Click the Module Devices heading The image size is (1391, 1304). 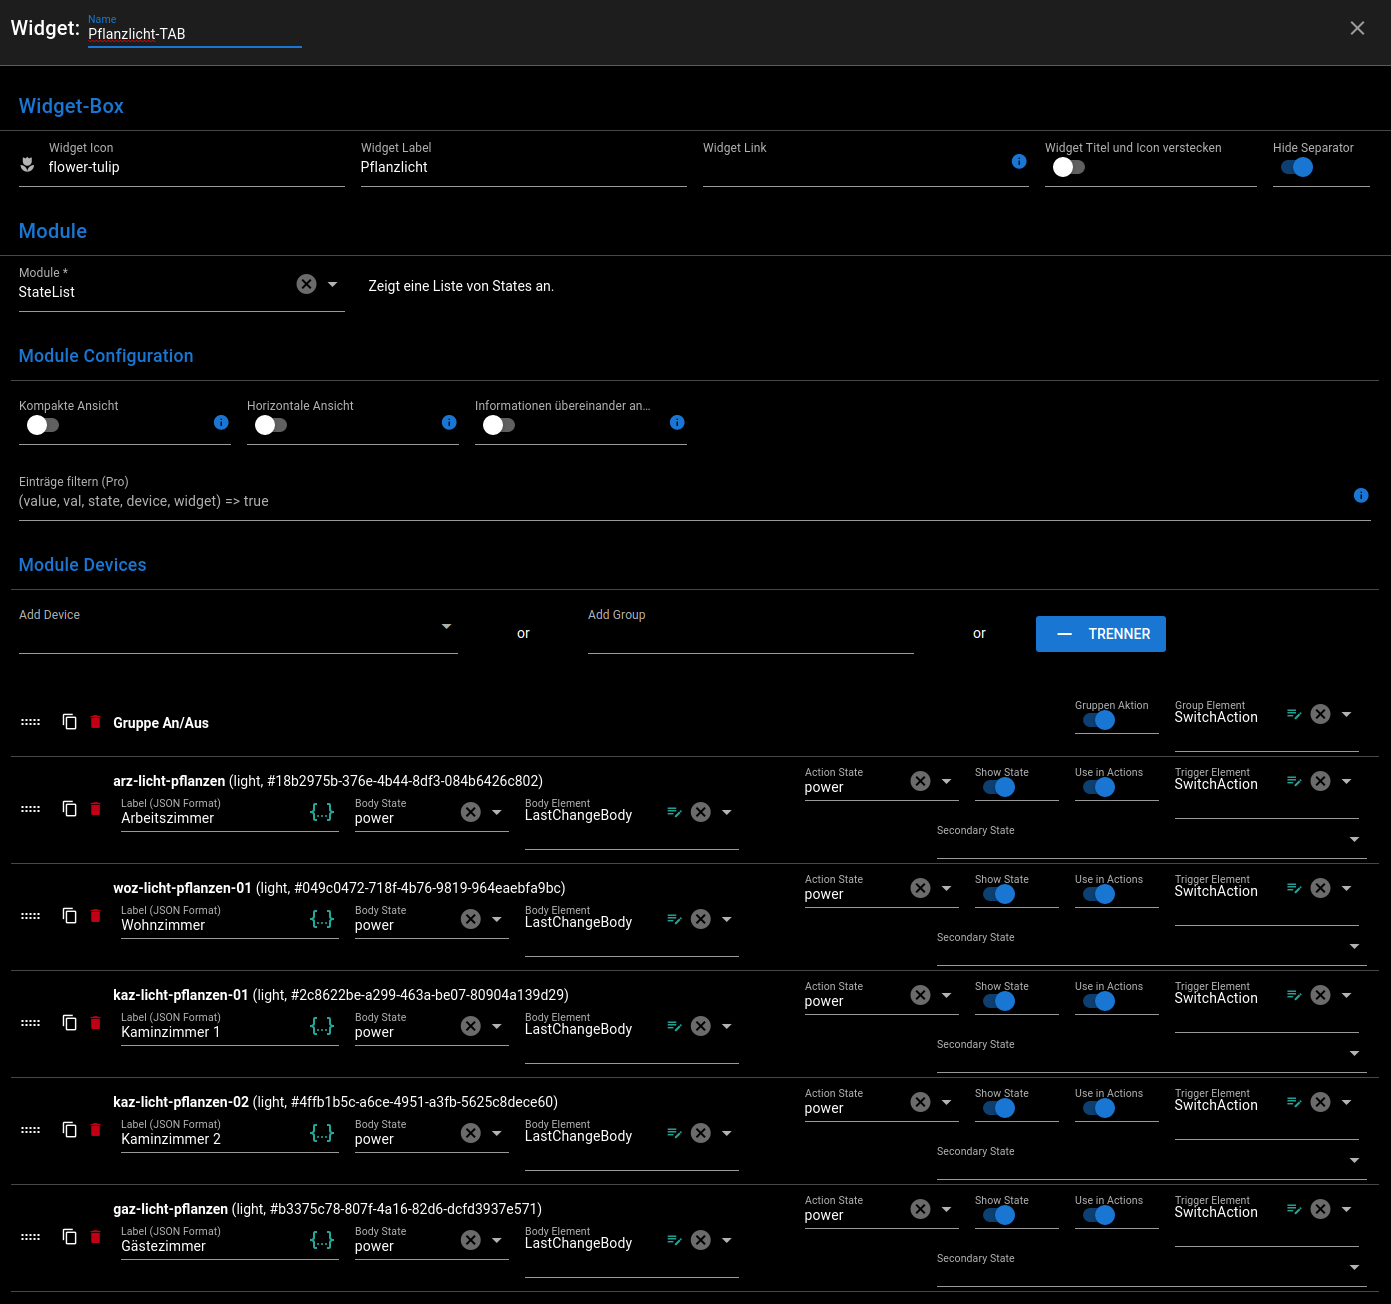click(x=82, y=565)
